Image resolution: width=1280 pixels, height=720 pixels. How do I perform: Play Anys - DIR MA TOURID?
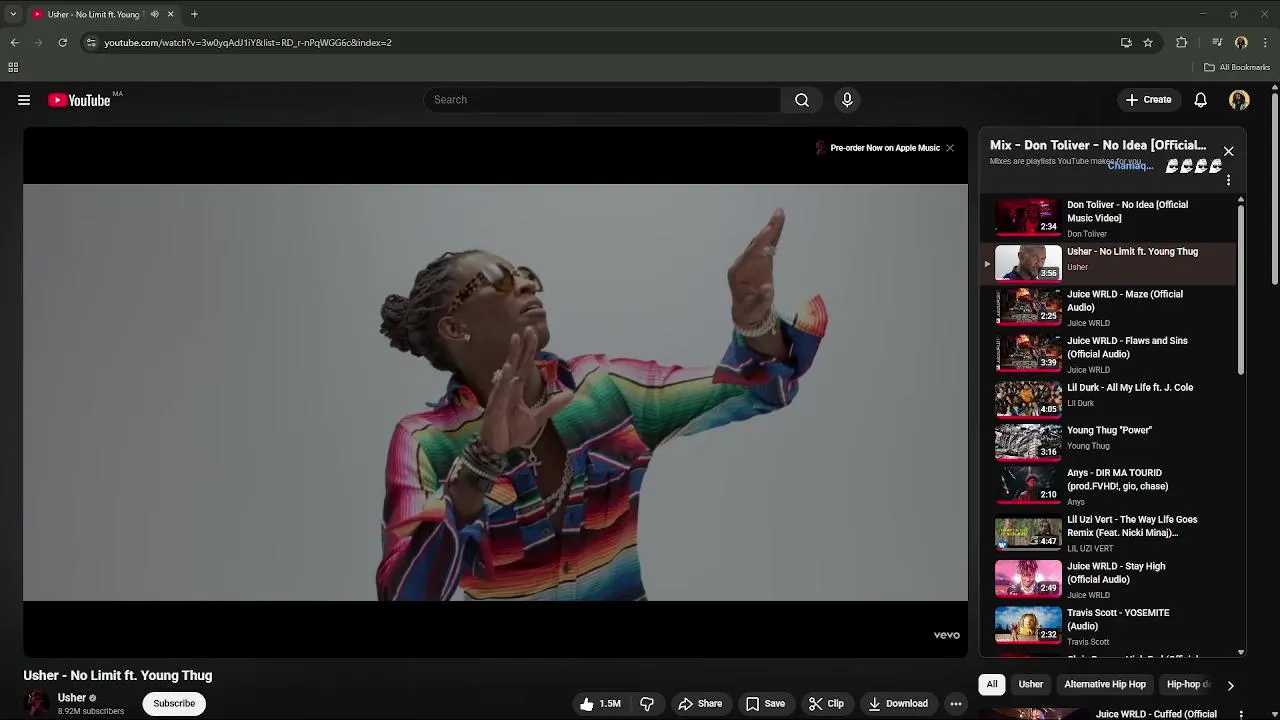click(x=1110, y=486)
